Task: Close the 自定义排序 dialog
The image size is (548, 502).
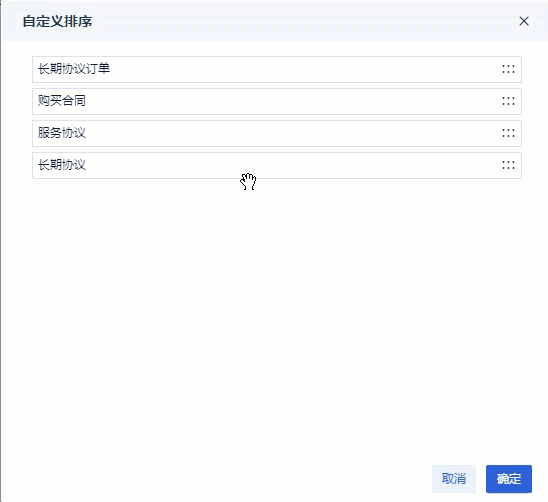Action: (524, 21)
